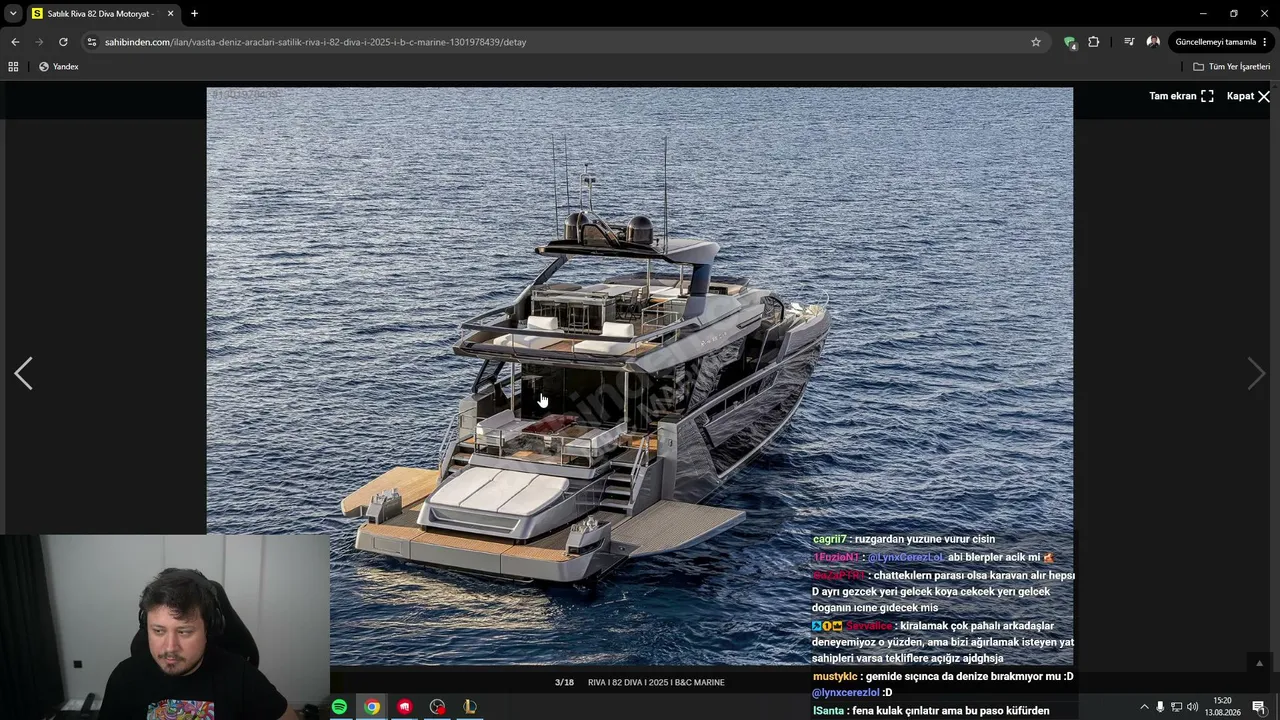Select the Satılık Riva 82 Diva Motoryat tab
Viewport: 1280px width, 720px height.
pos(102,14)
